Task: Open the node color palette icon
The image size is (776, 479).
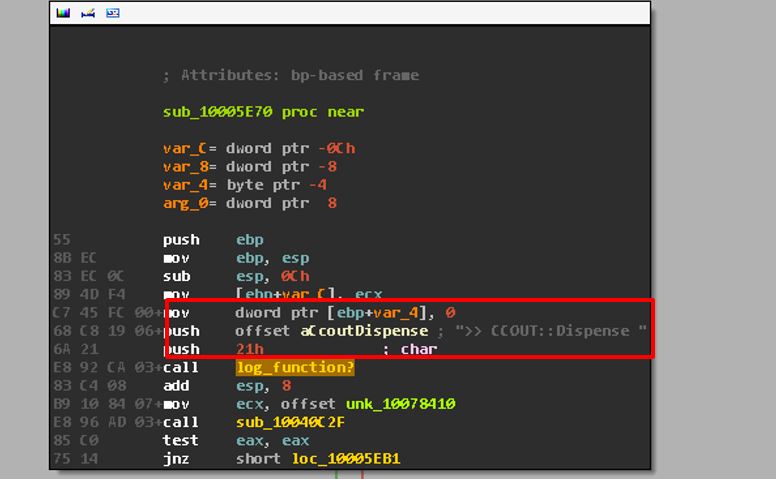Action: (63, 13)
